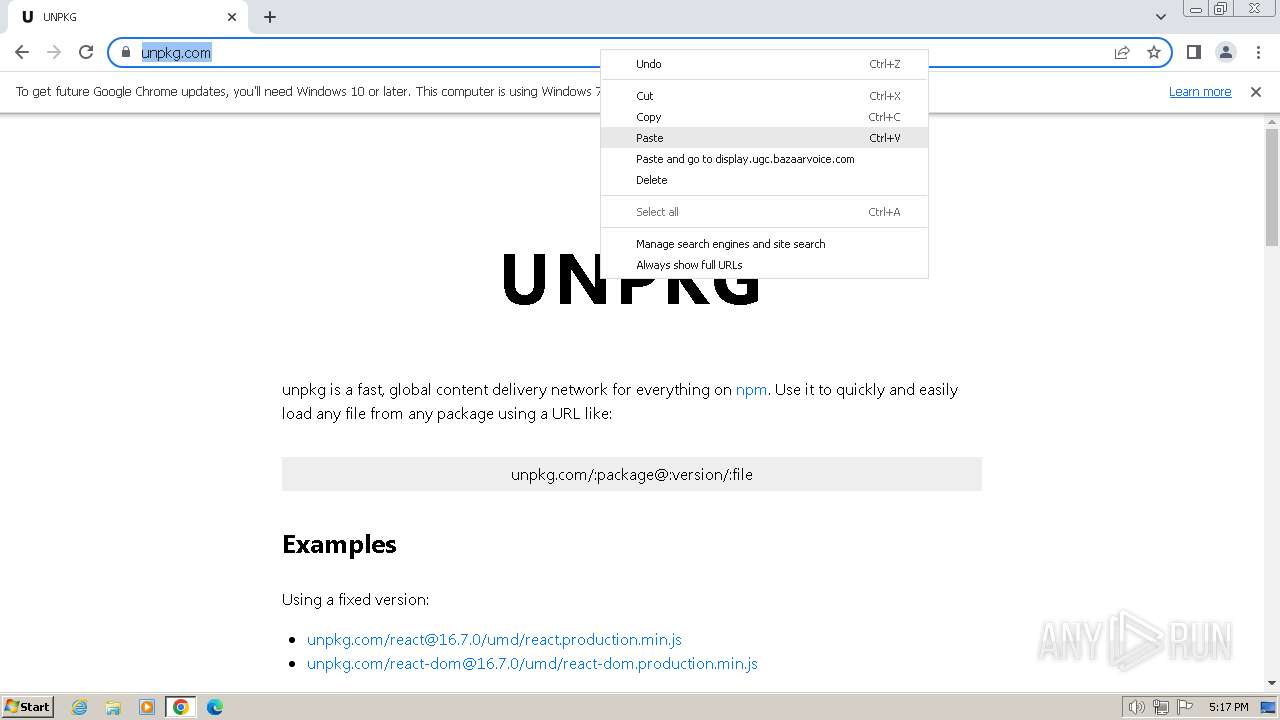Dismiss the Chrome update notification bar
The width and height of the screenshot is (1280, 720).
(1256, 92)
